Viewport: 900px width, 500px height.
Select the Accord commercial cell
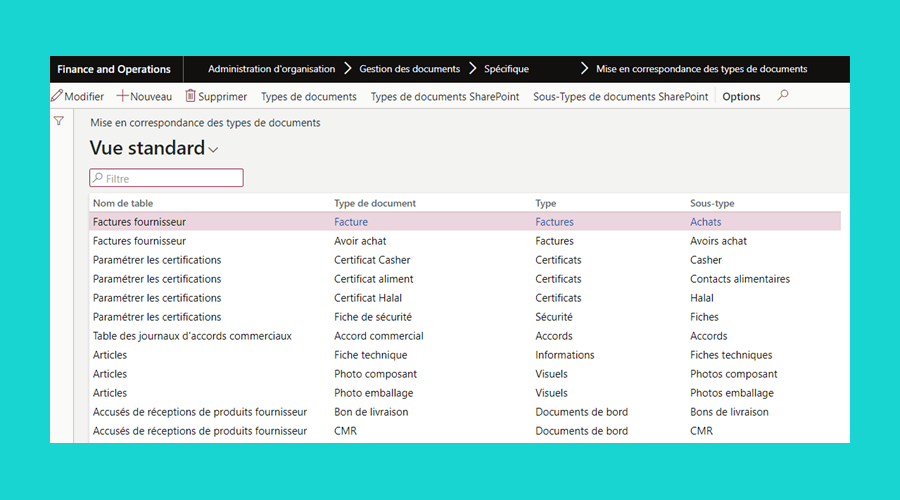[379, 336]
